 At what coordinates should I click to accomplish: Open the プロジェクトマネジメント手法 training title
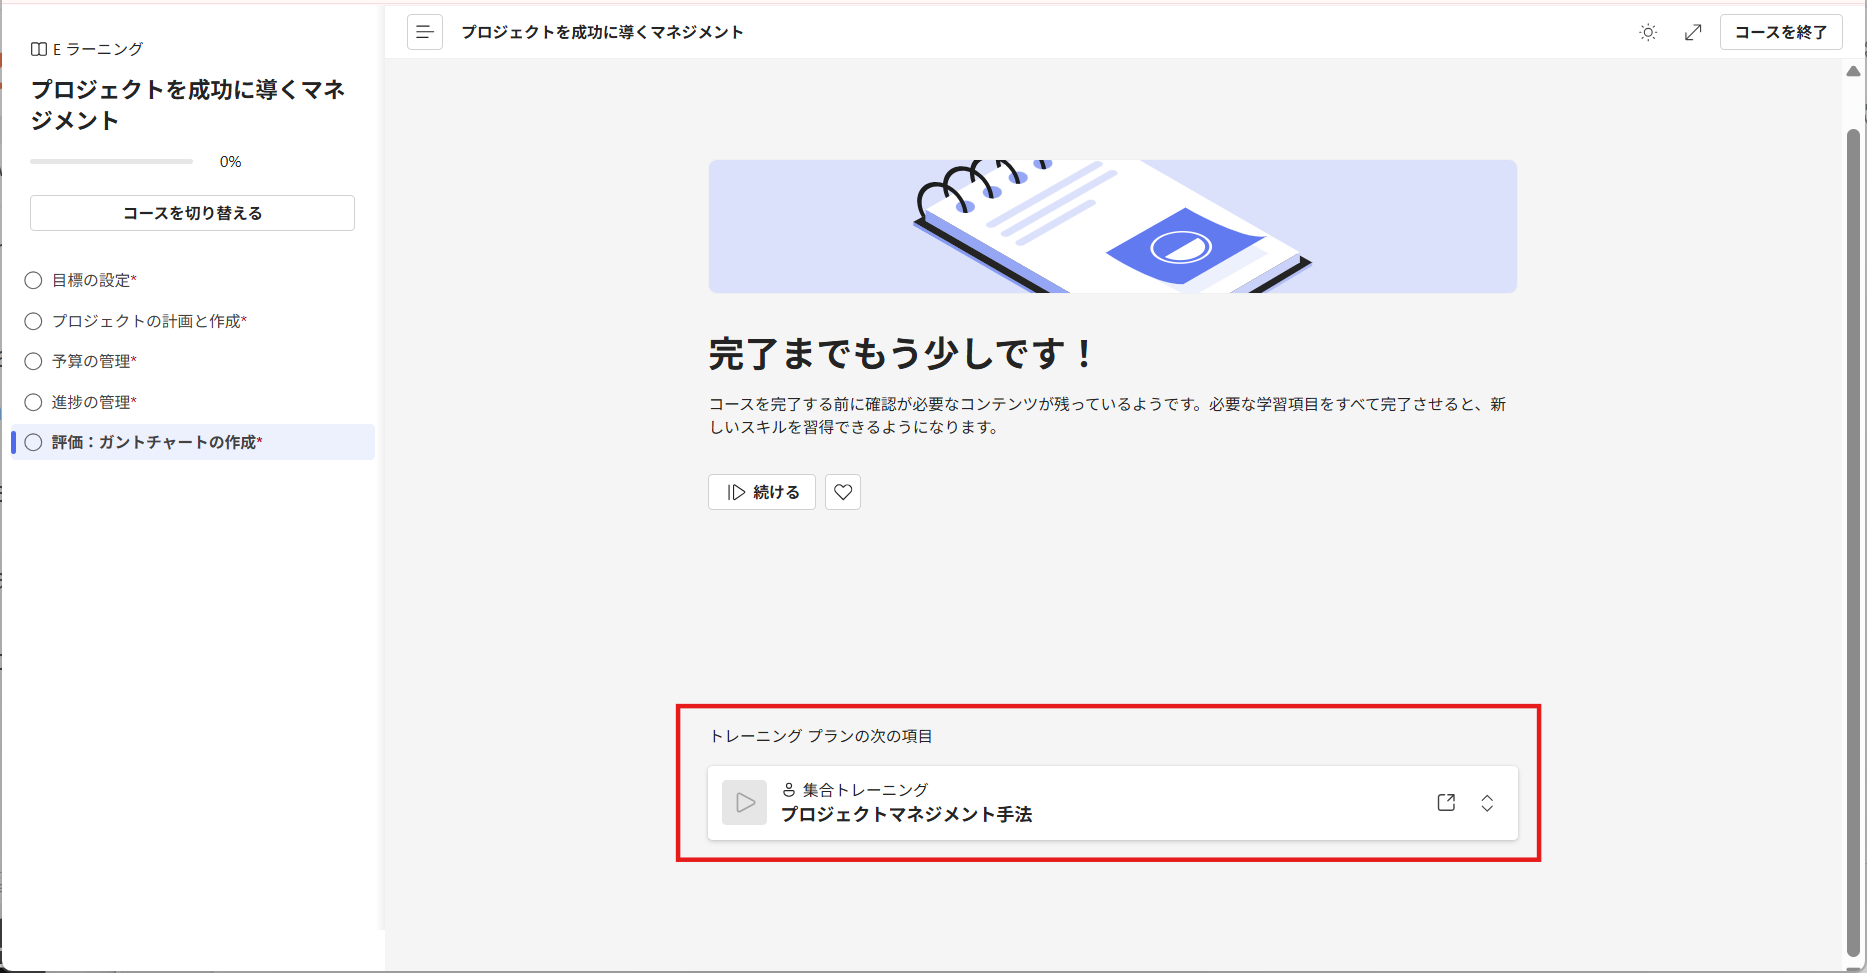pos(906,814)
